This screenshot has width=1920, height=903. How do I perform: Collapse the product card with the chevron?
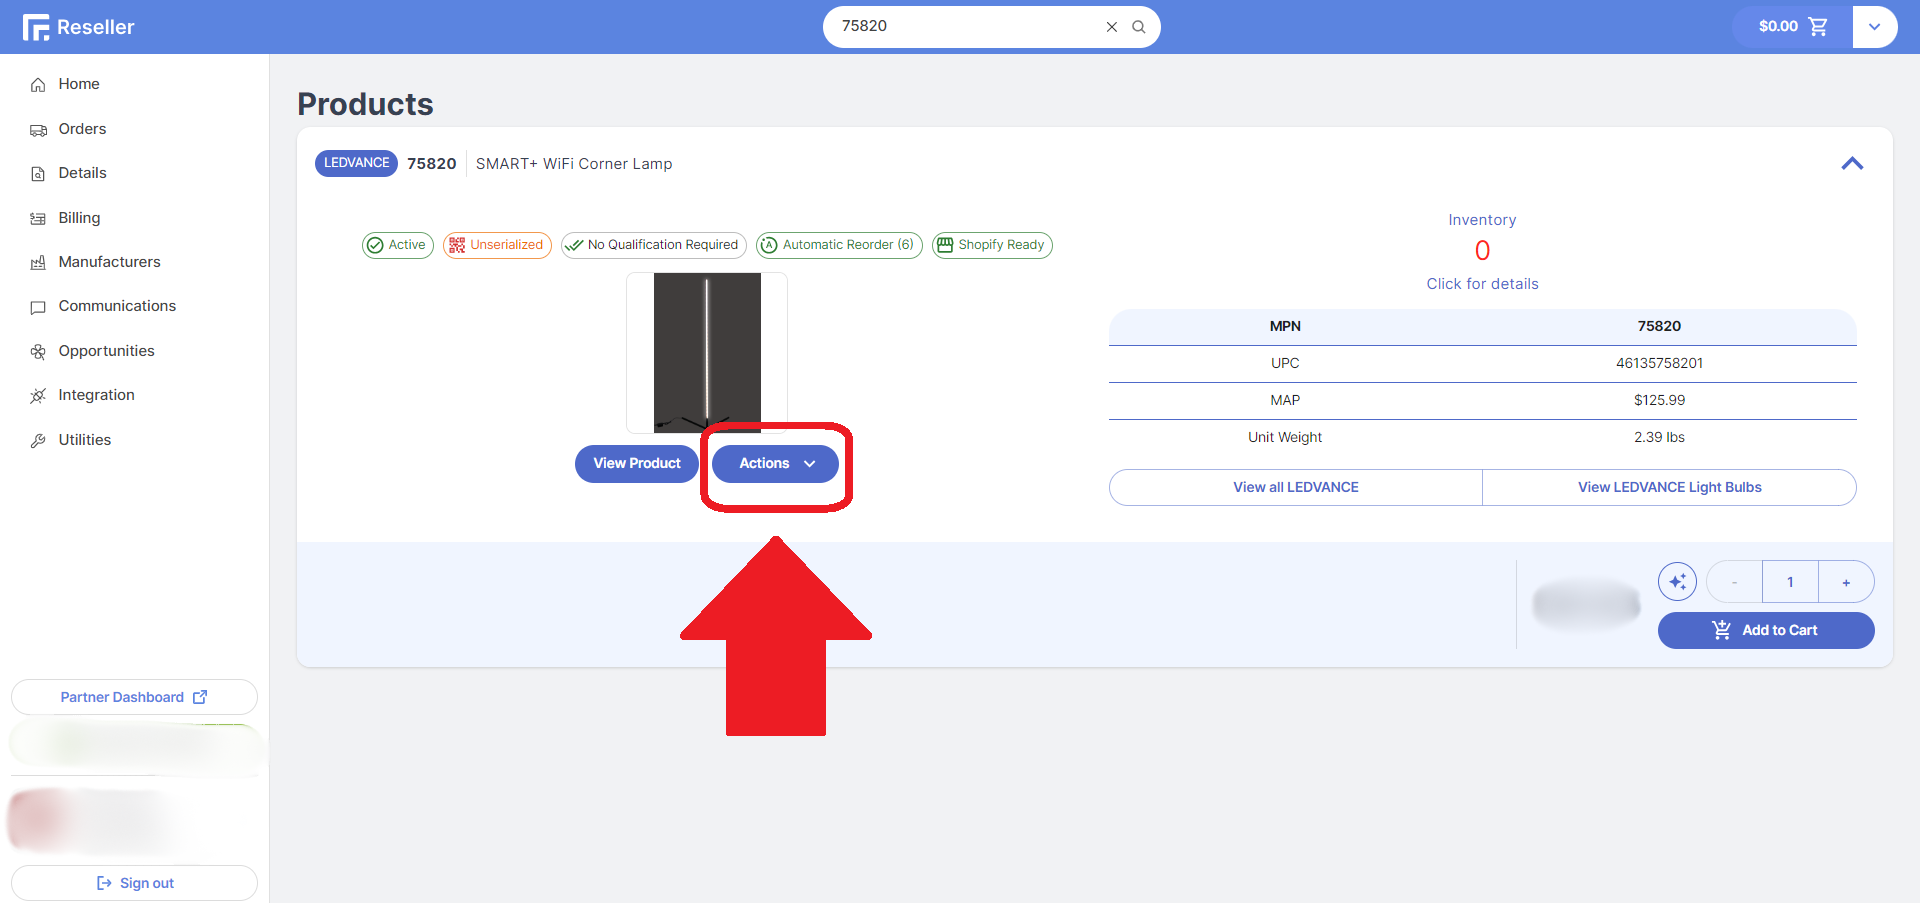[x=1852, y=163]
